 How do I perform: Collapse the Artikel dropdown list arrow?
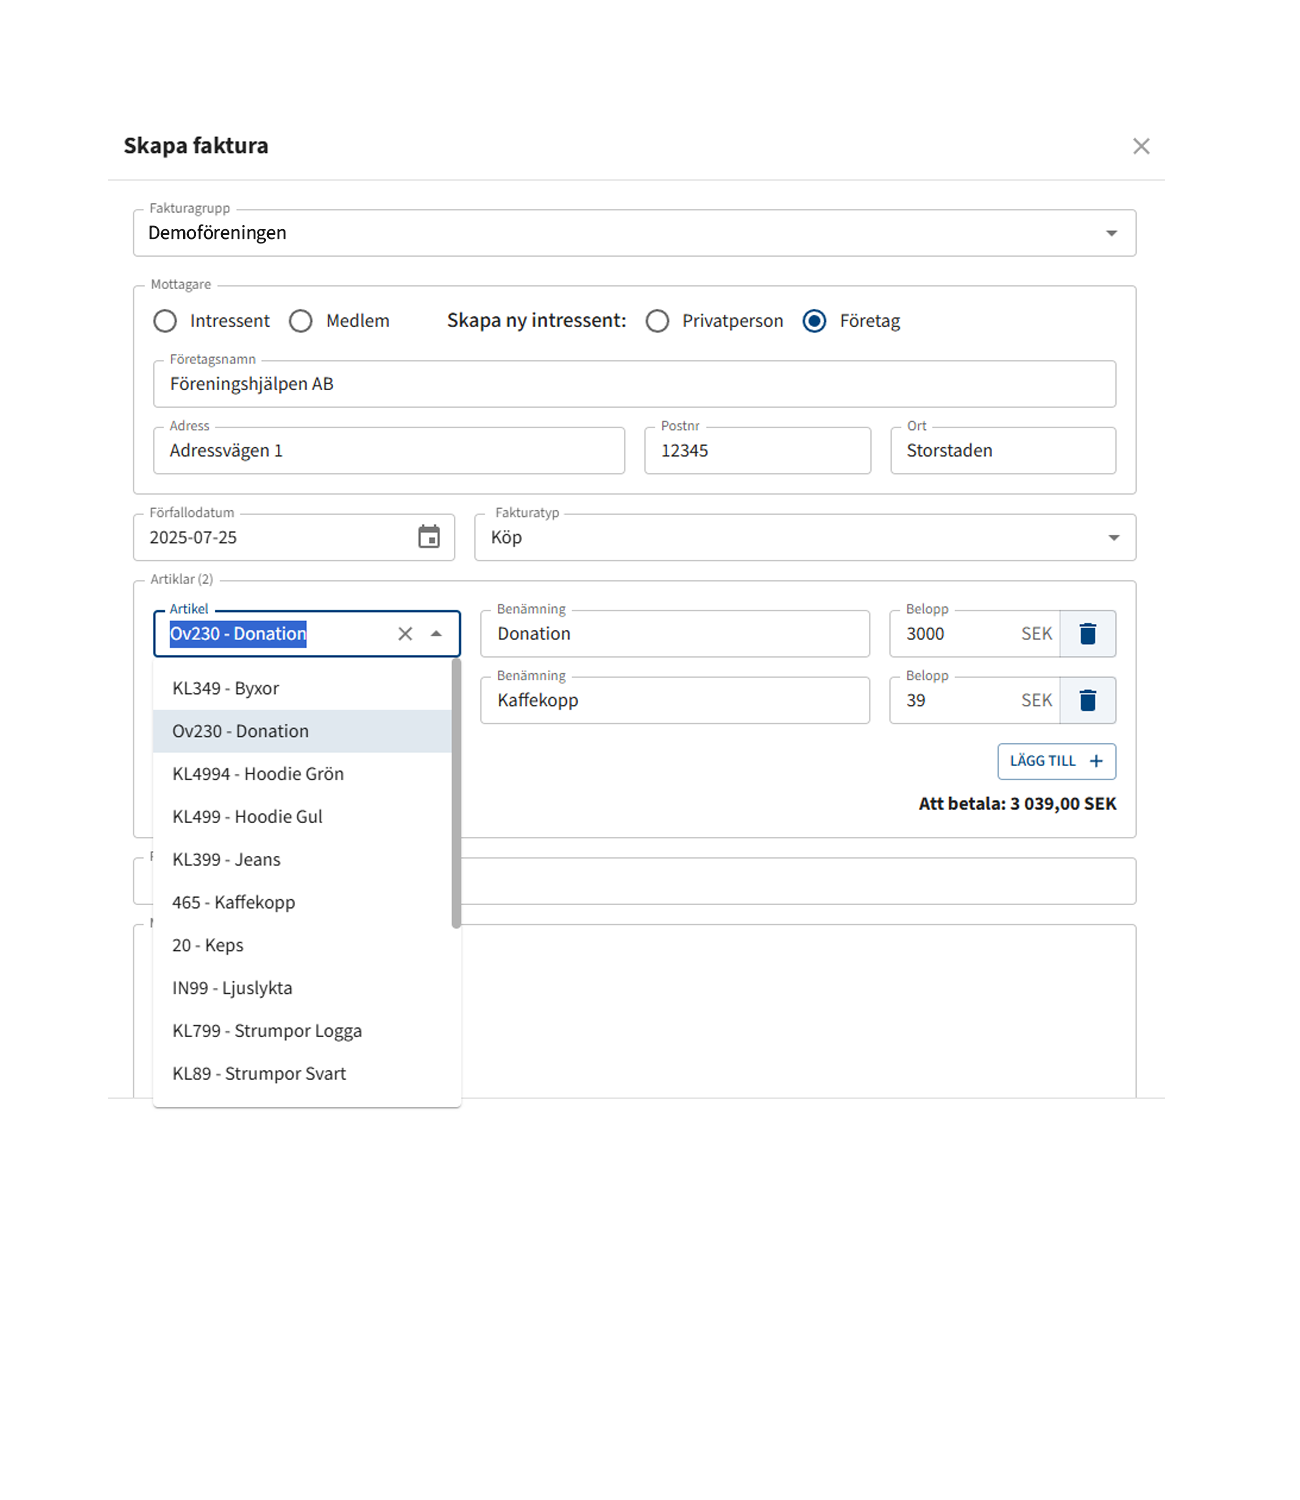pyautogui.click(x=436, y=634)
